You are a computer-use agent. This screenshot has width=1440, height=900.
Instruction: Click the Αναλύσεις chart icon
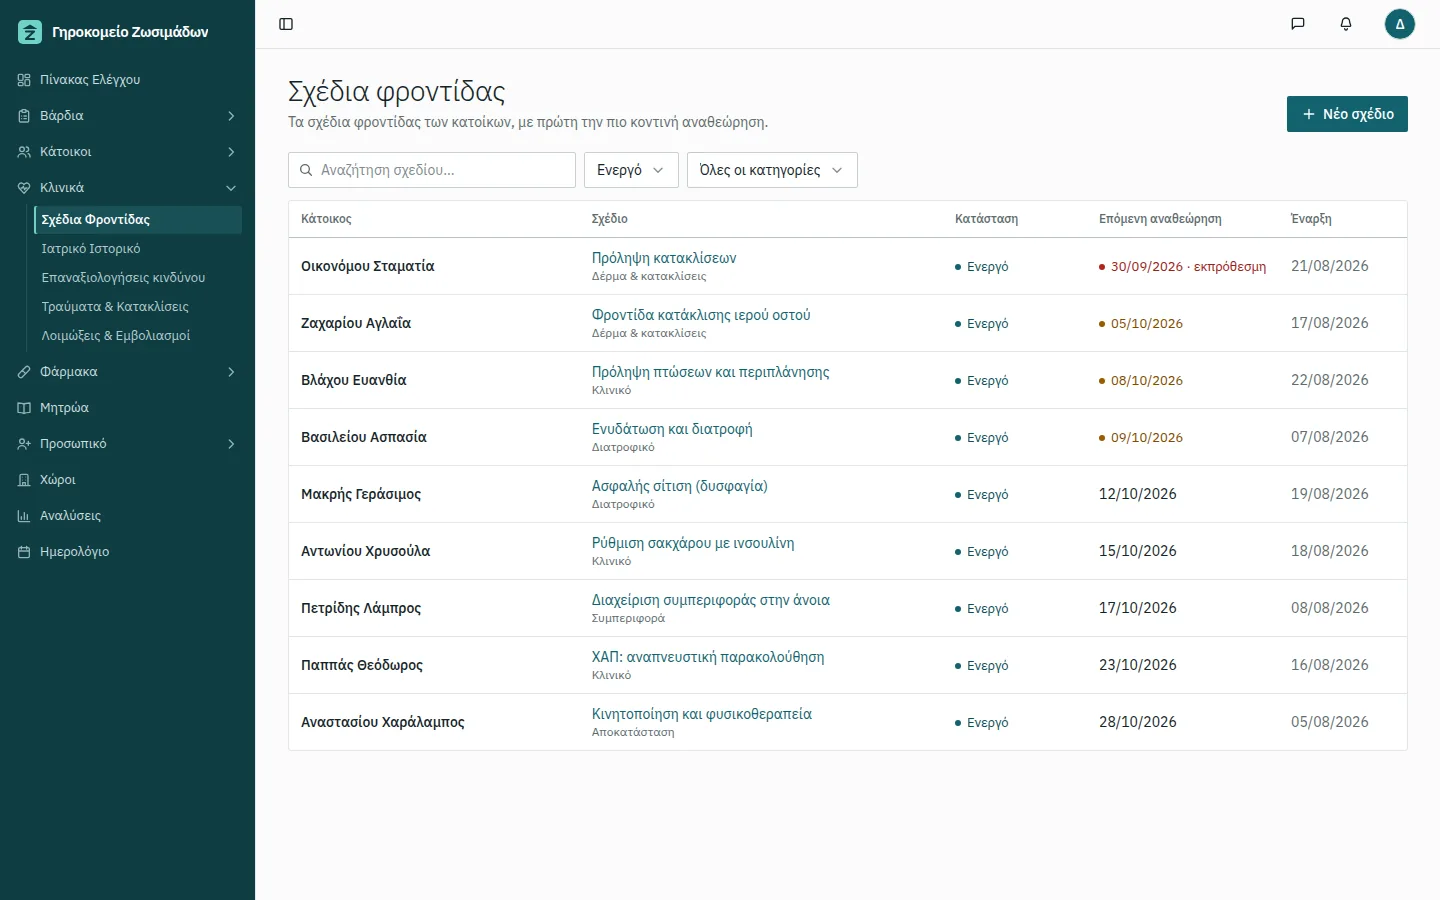pos(24,516)
